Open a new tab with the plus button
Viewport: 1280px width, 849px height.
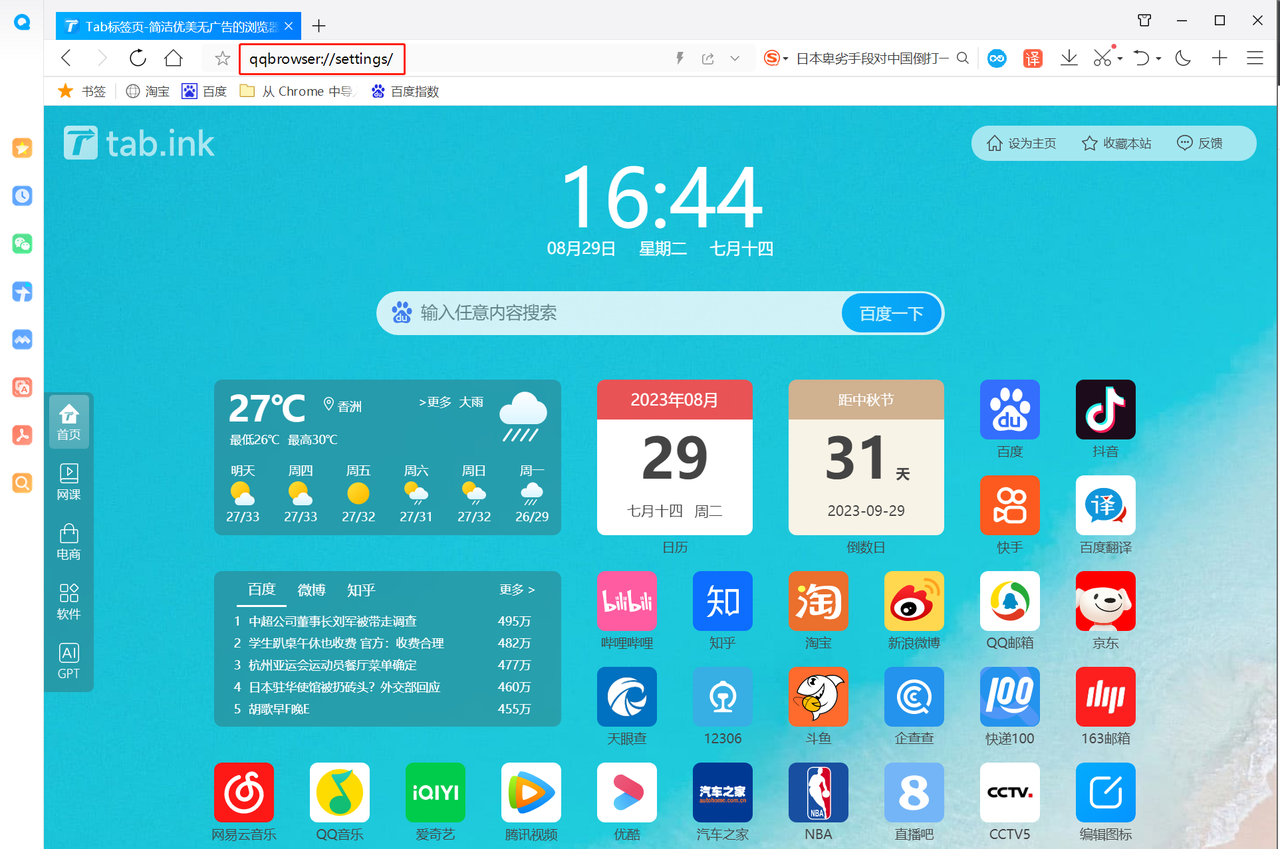pyautogui.click(x=319, y=25)
